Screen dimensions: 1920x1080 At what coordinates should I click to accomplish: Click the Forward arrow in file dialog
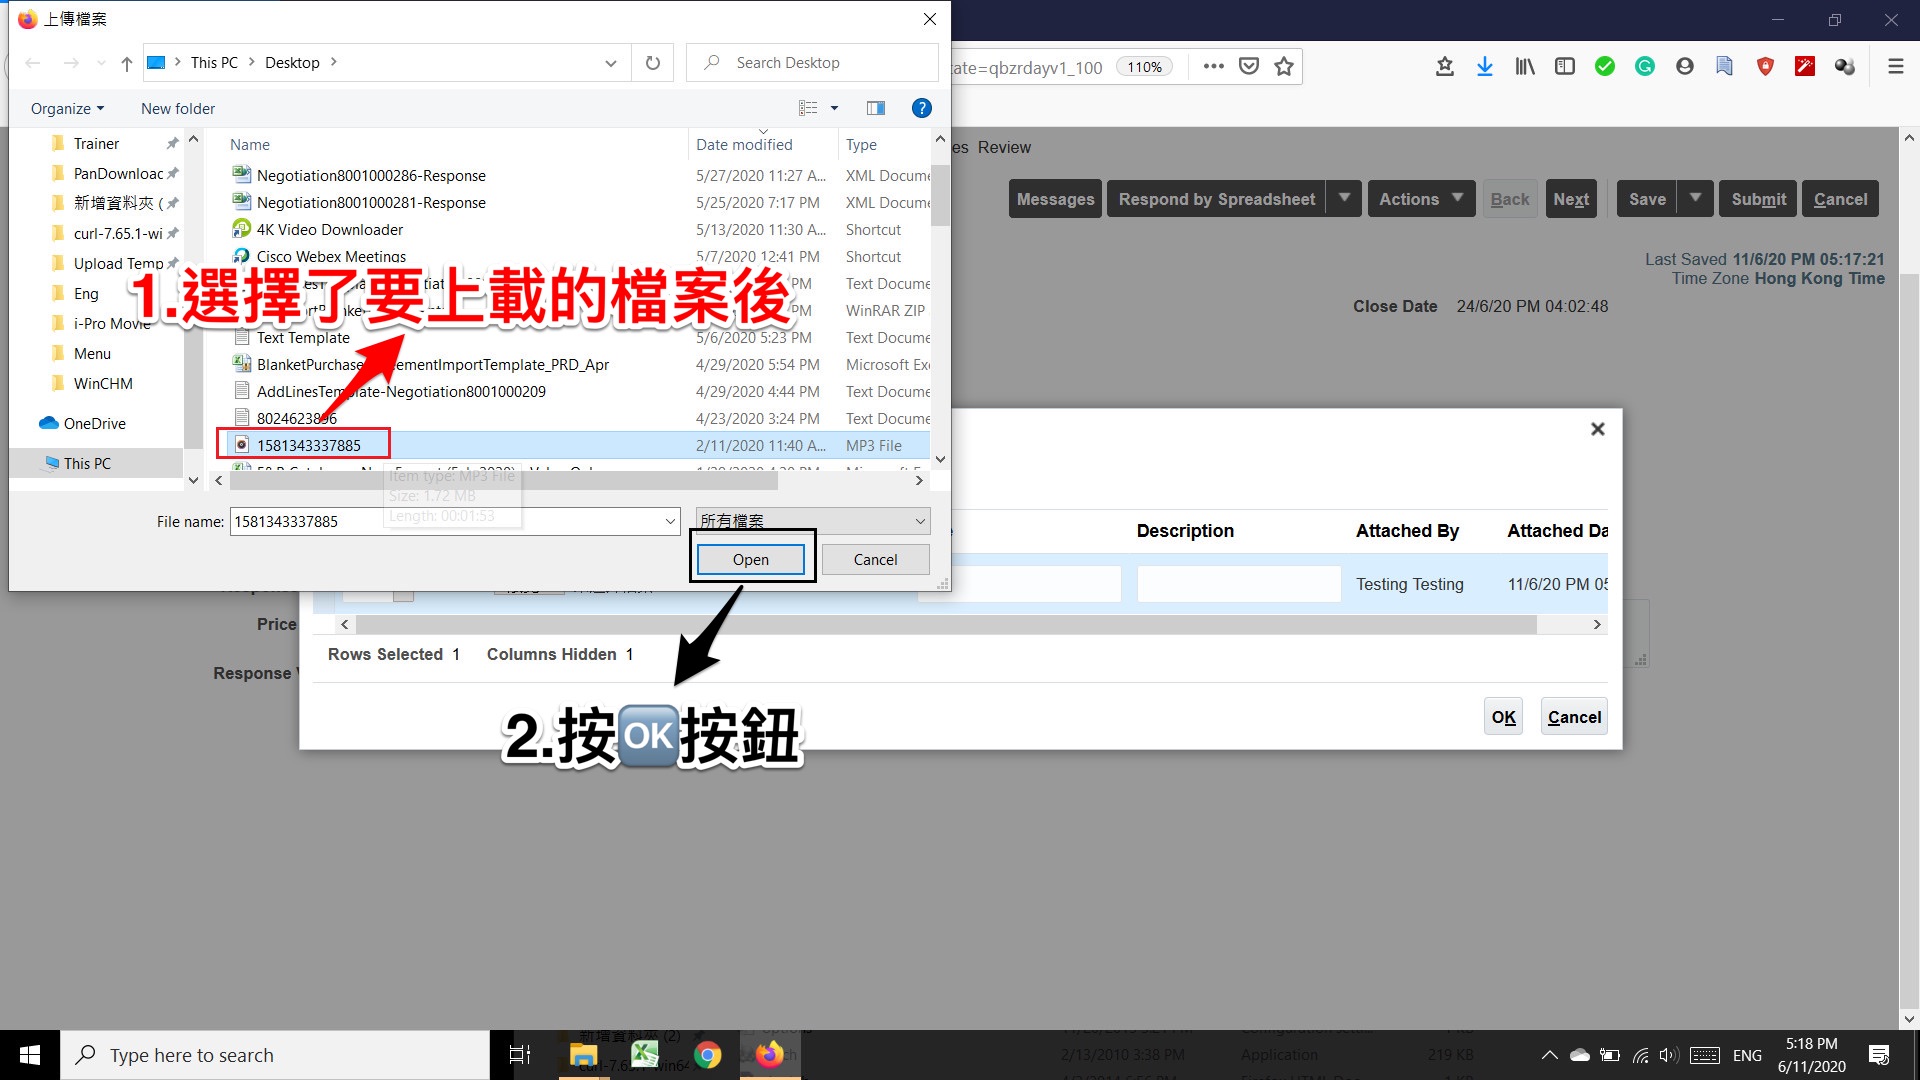point(71,63)
